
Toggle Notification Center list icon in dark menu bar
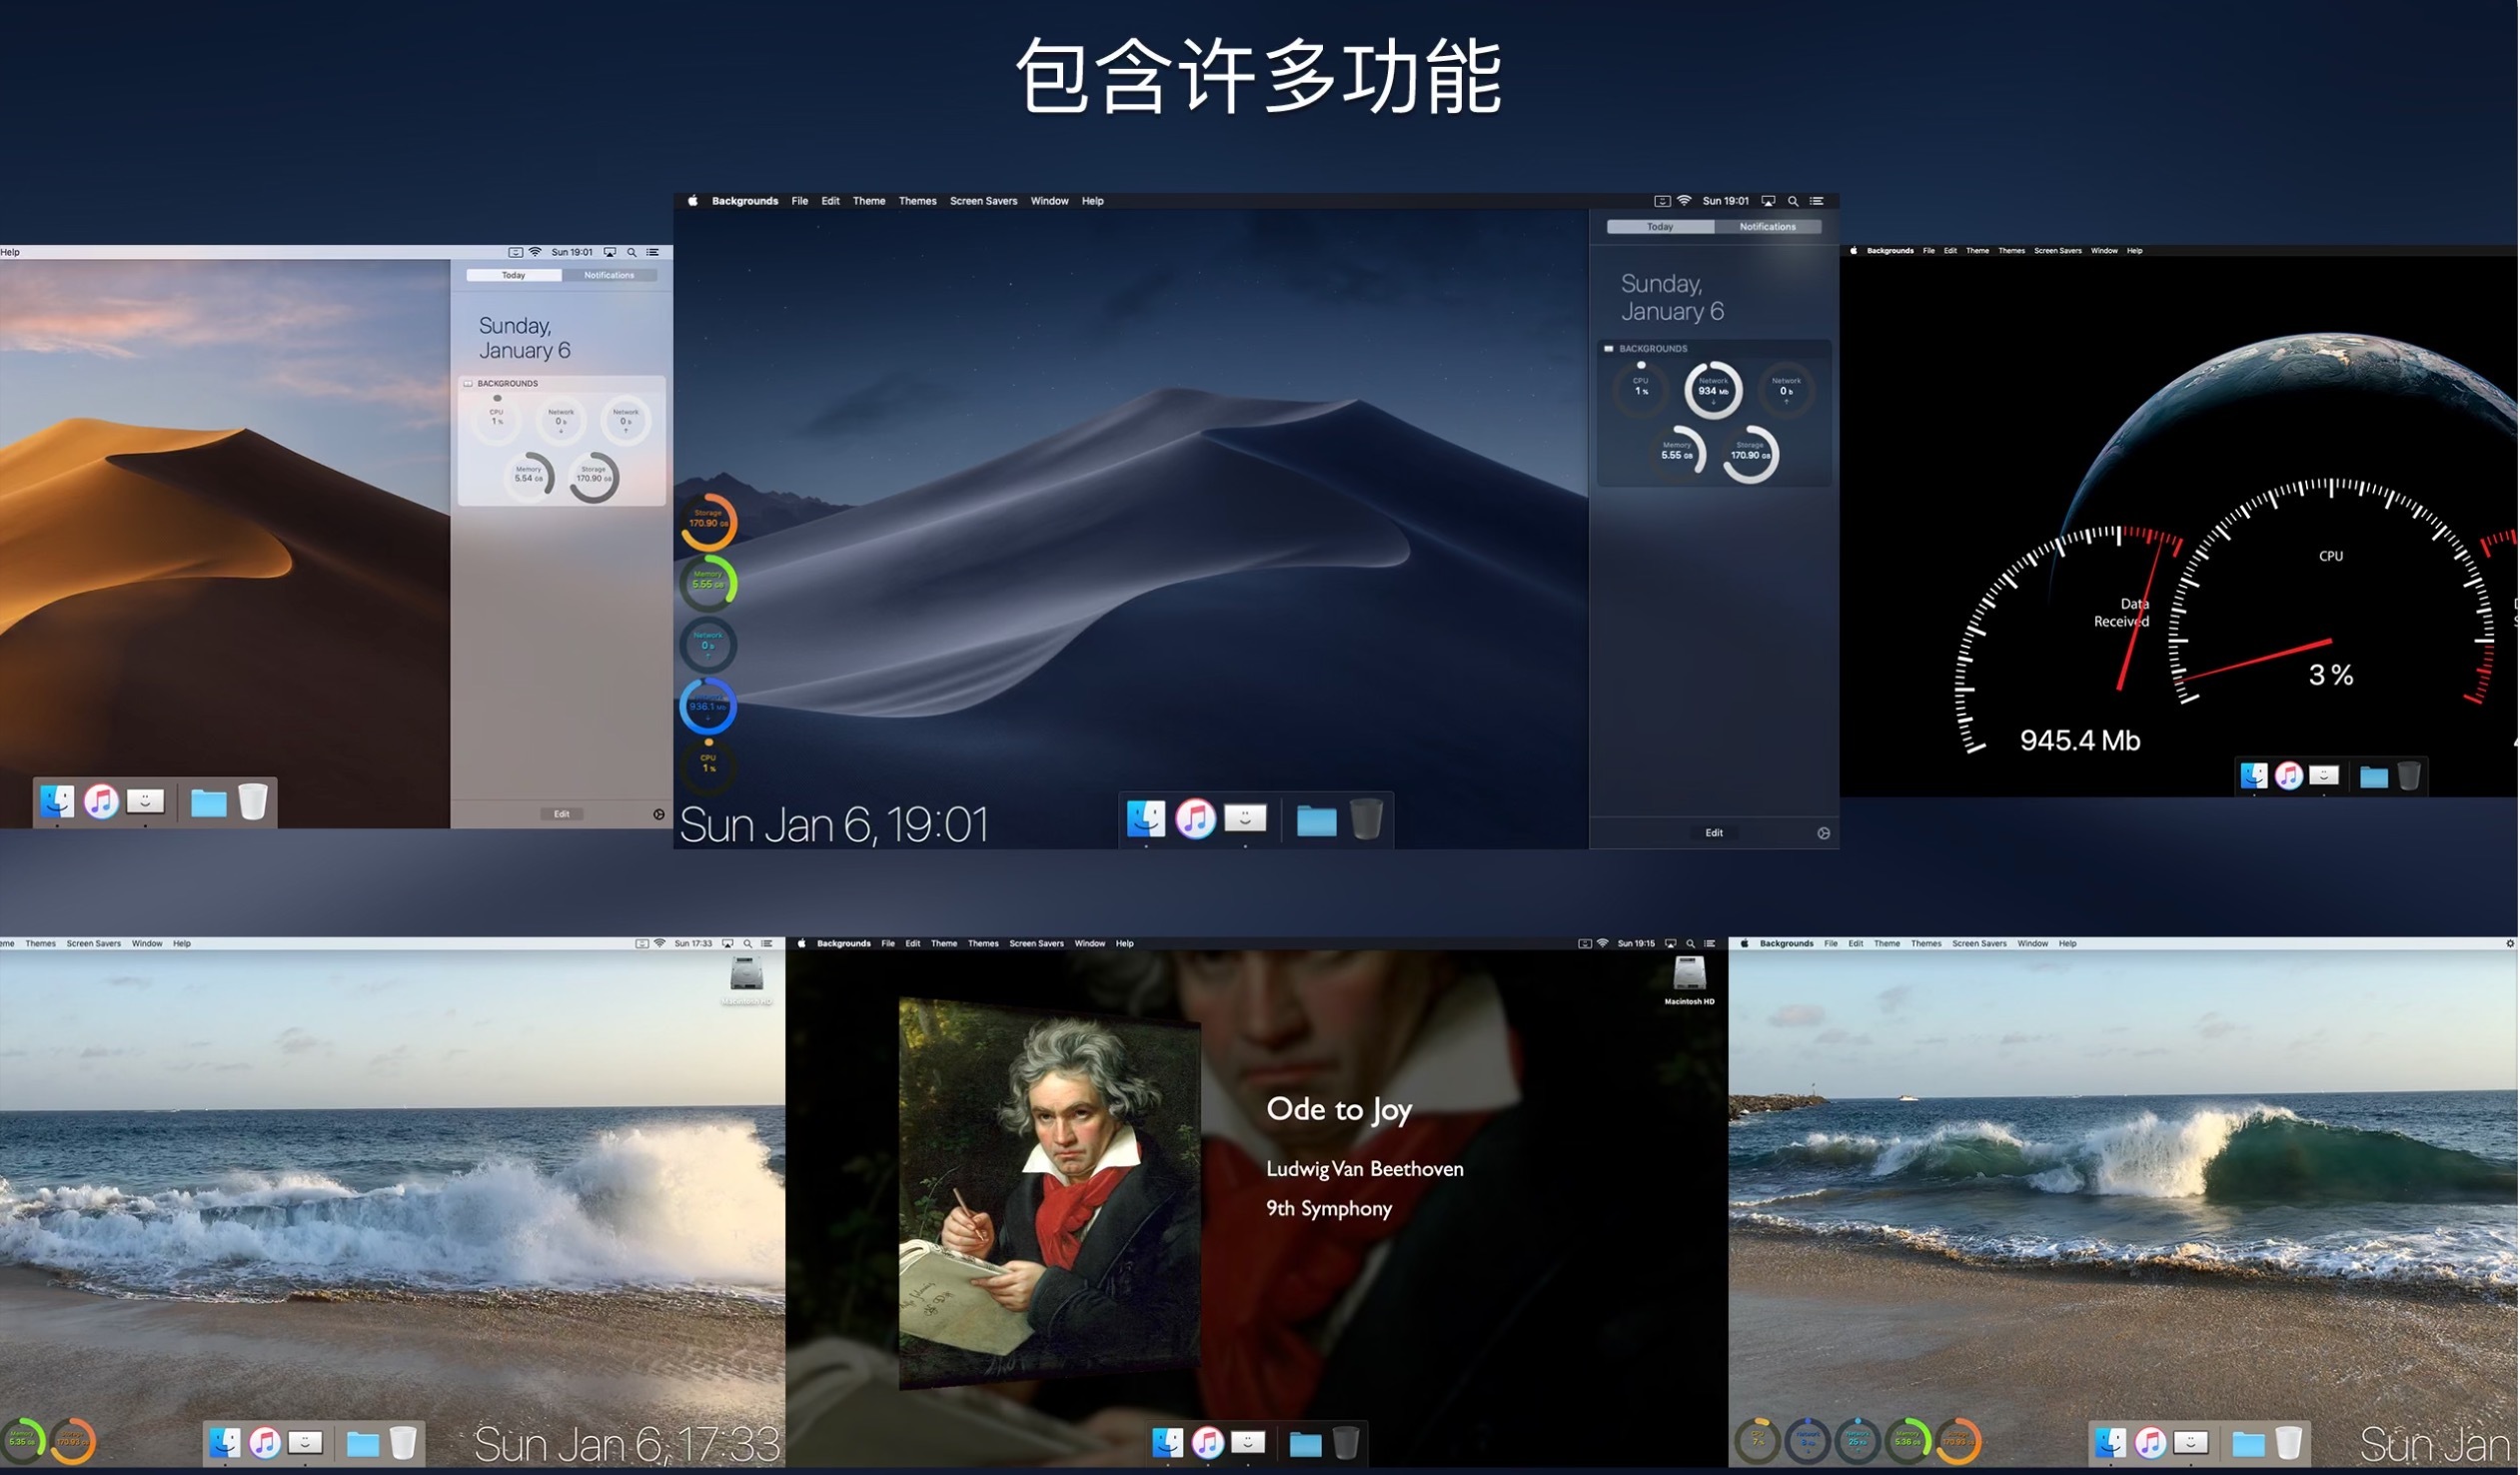coord(1817,201)
